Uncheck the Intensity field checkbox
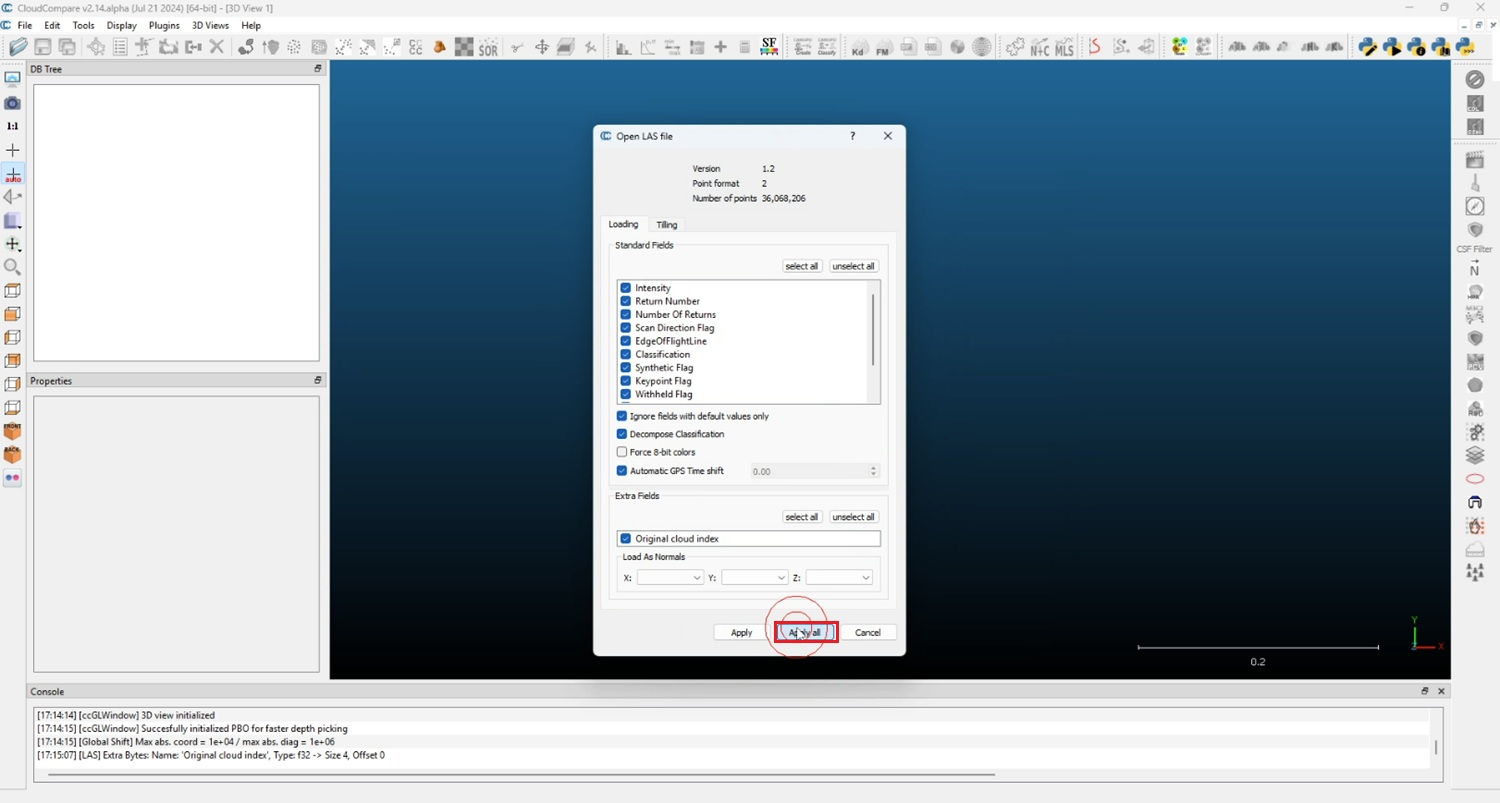Viewport: 1500px width, 803px height. pos(626,288)
